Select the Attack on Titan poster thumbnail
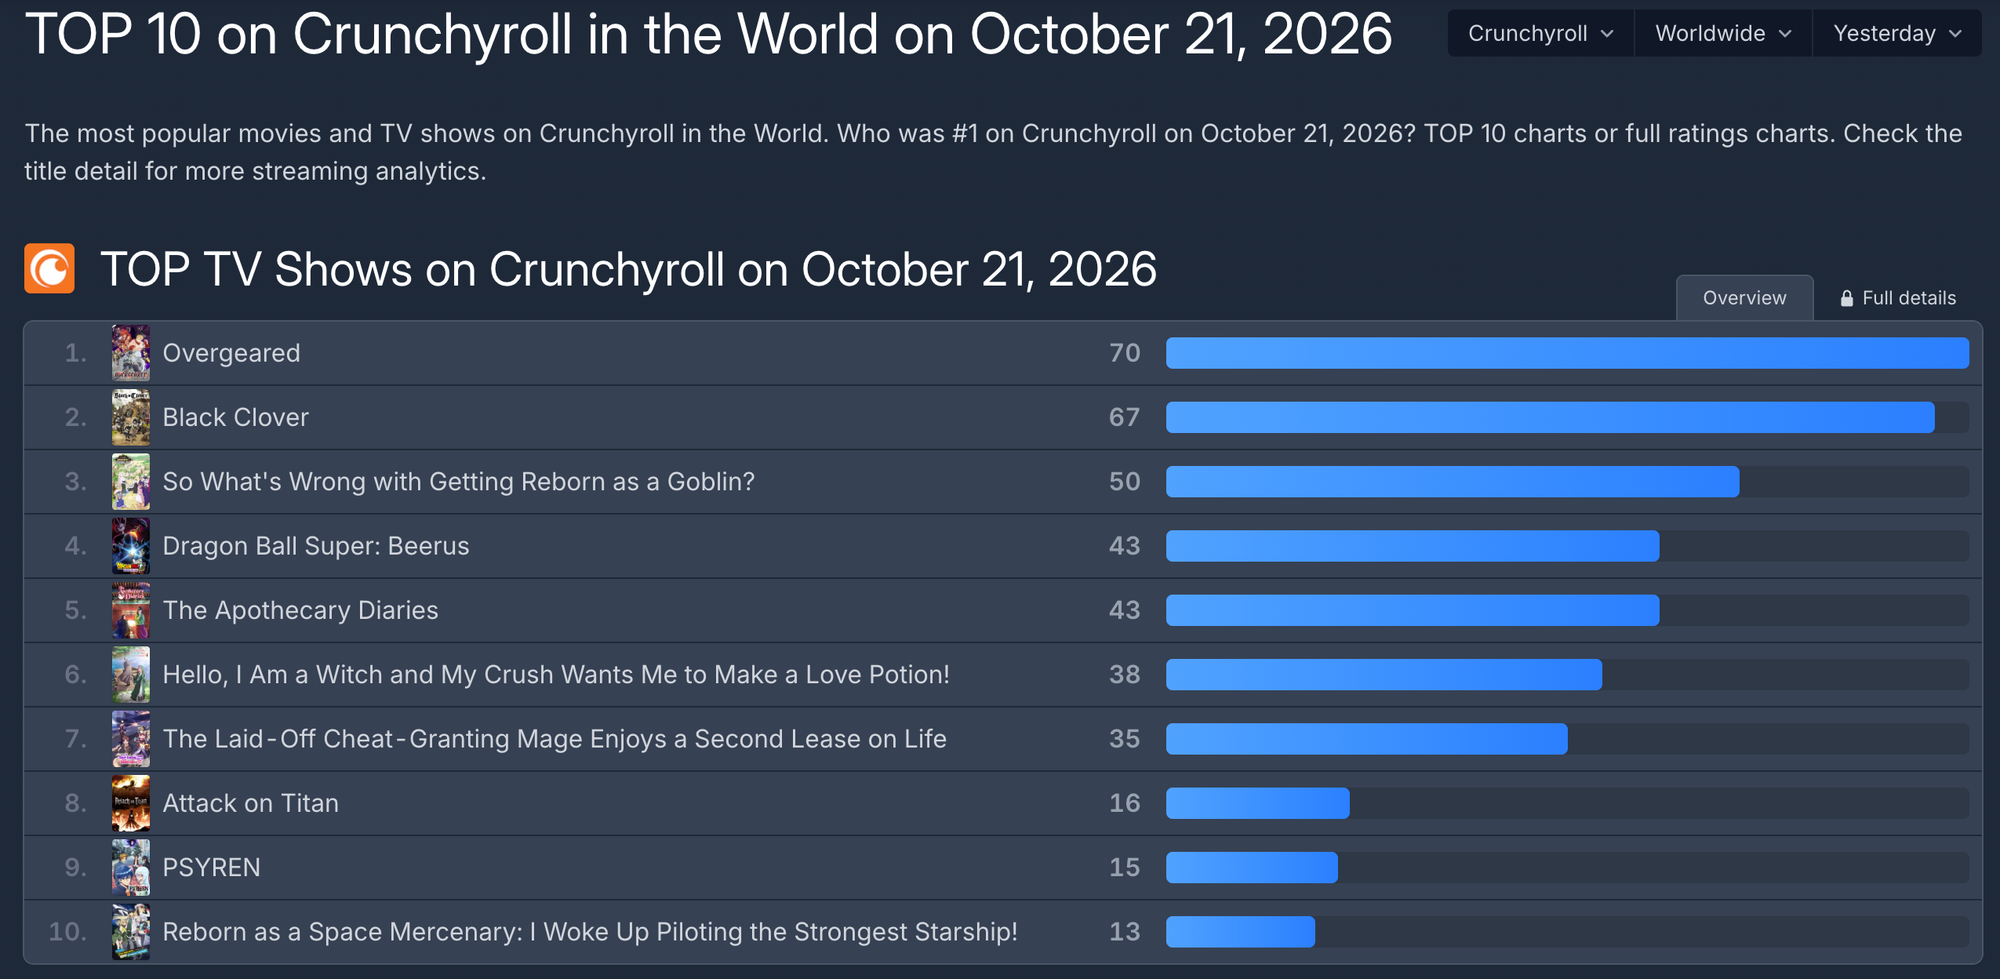 [x=131, y=803]
